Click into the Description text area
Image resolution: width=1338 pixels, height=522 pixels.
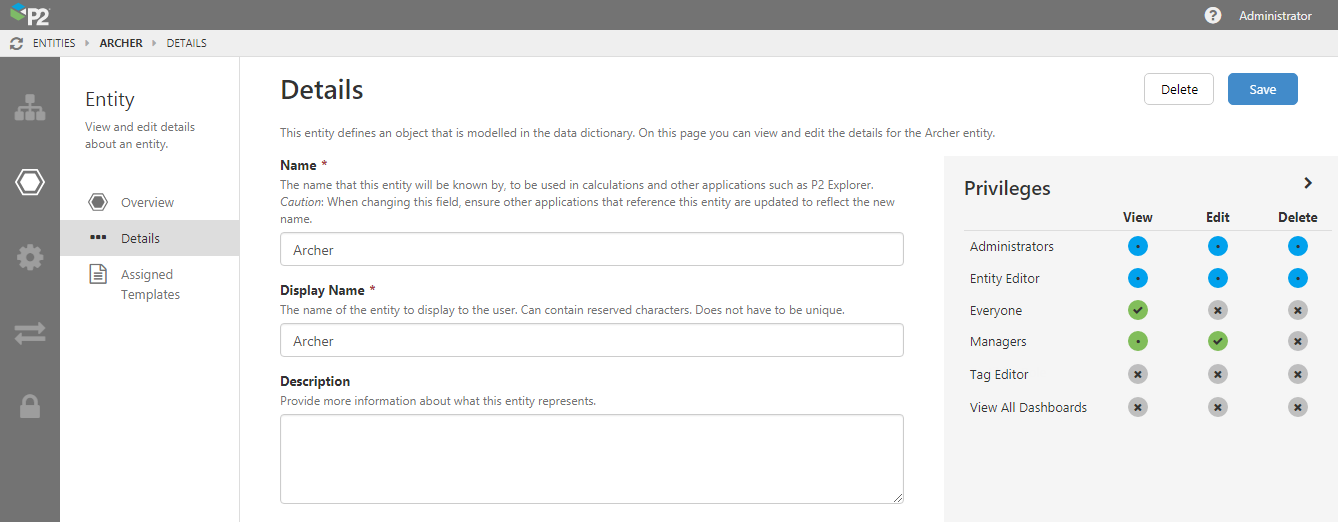[591, 459]
